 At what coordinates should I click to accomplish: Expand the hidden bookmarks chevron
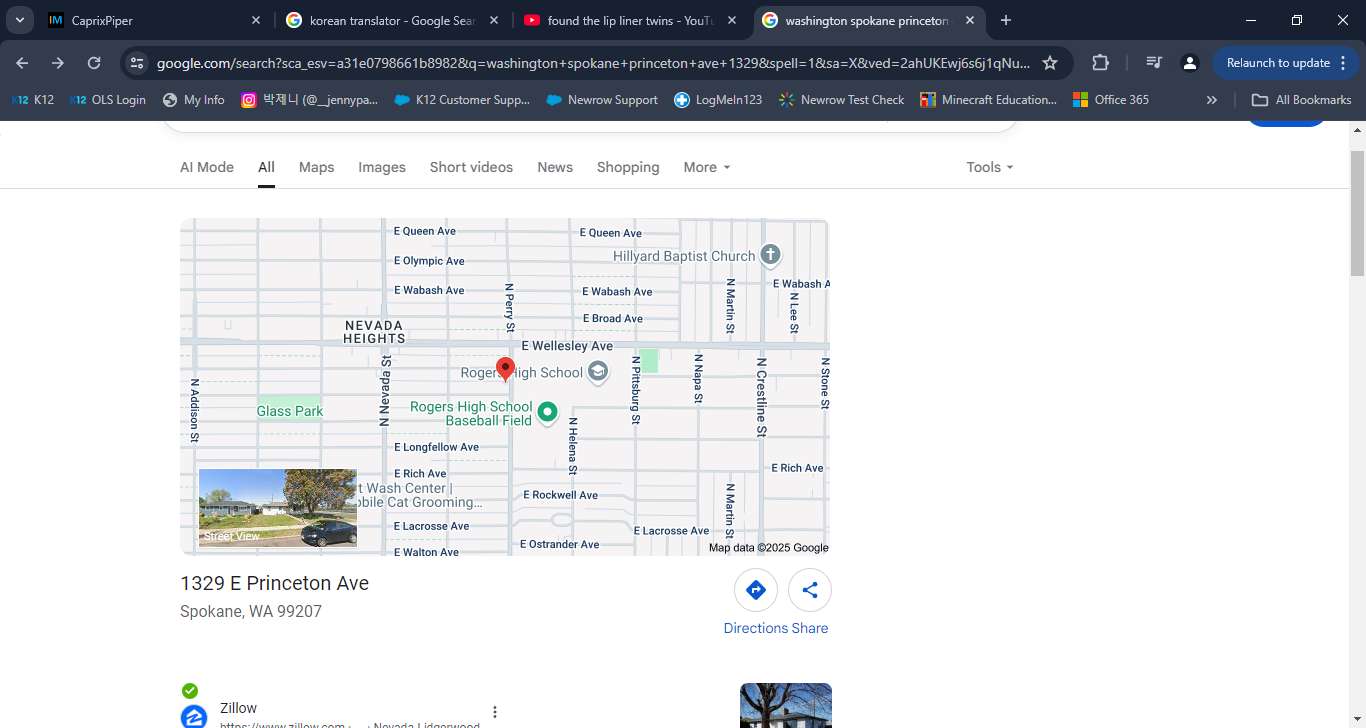pyautogui.click(x=1212, y=100)
